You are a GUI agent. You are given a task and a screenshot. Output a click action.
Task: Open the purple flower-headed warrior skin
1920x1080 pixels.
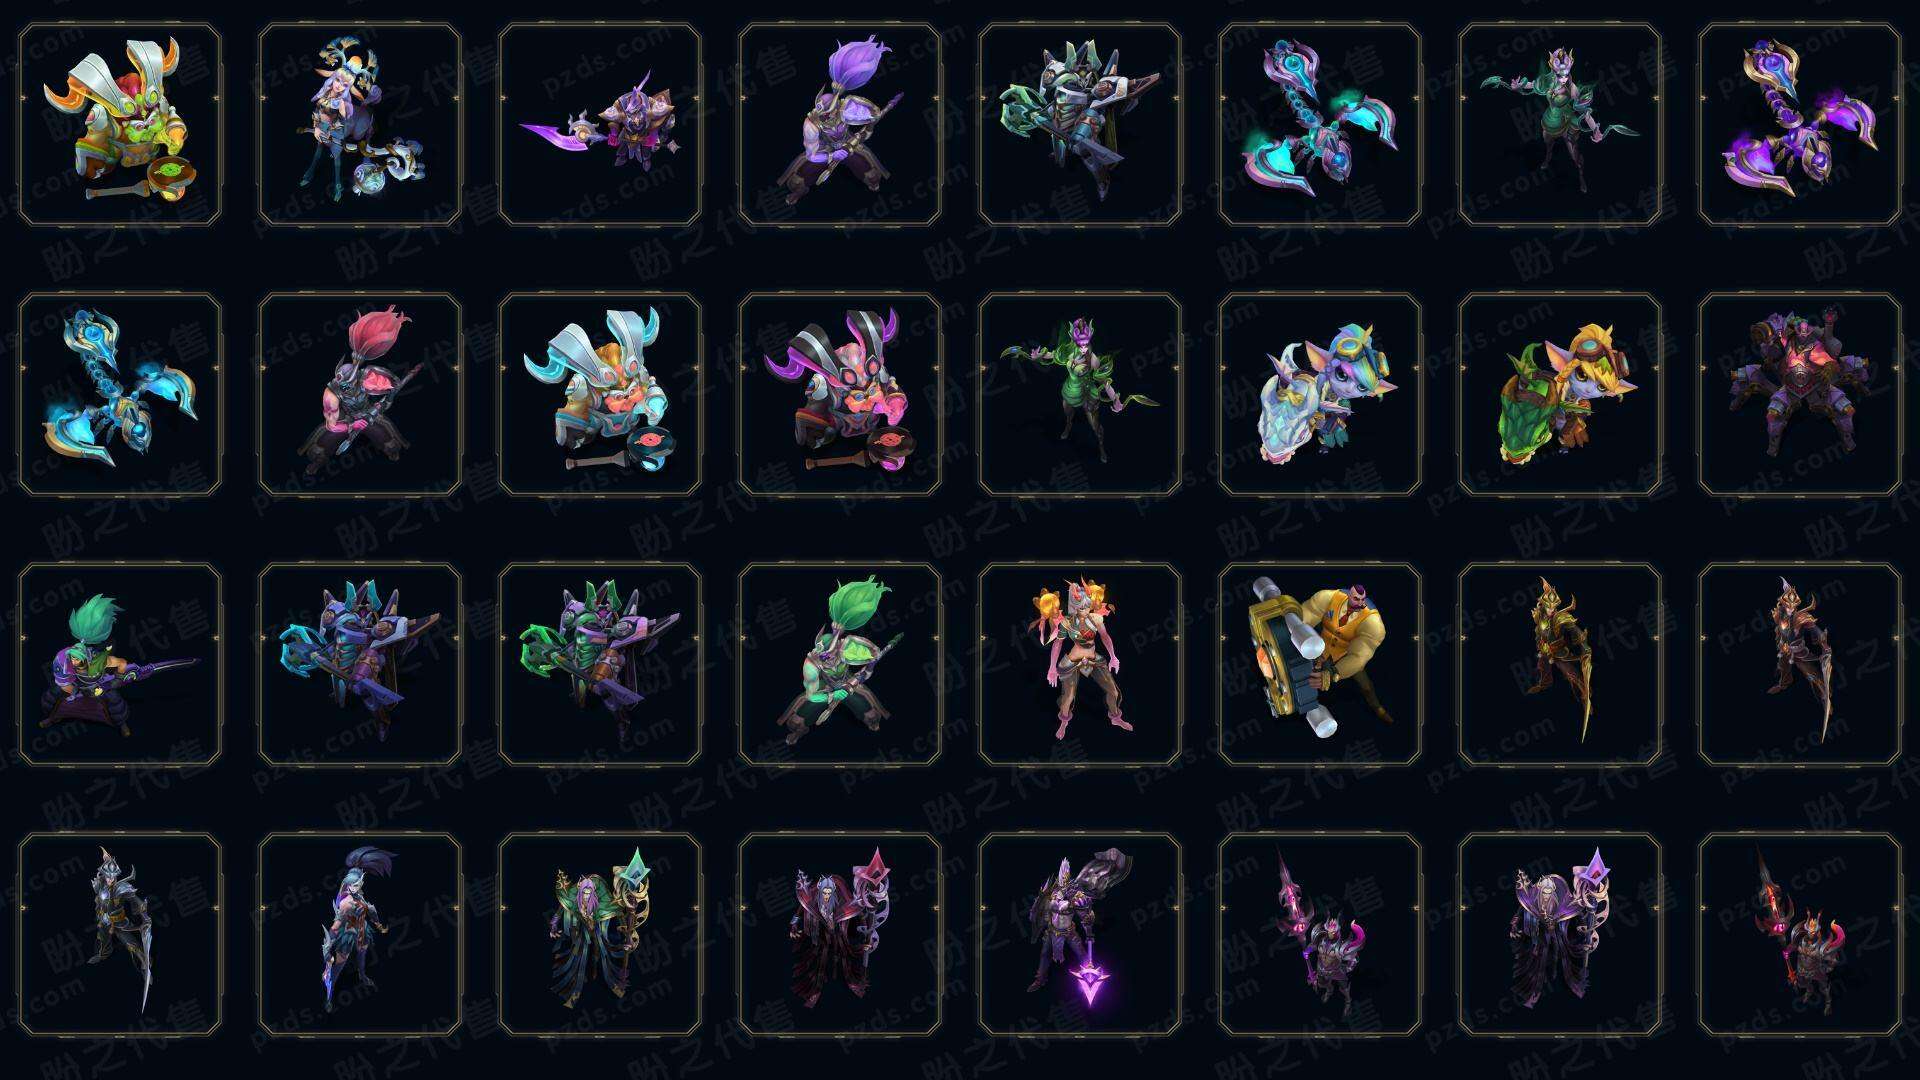click(840, 124)
